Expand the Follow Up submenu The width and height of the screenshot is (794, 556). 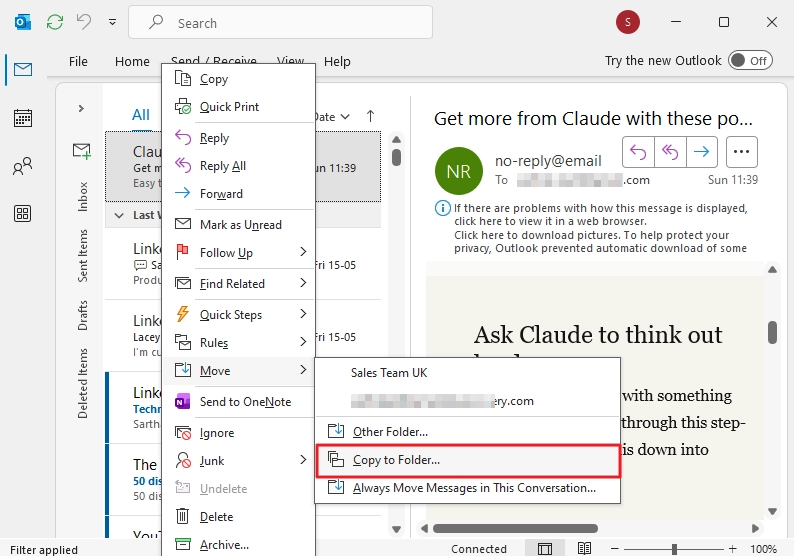click(239, 252)
